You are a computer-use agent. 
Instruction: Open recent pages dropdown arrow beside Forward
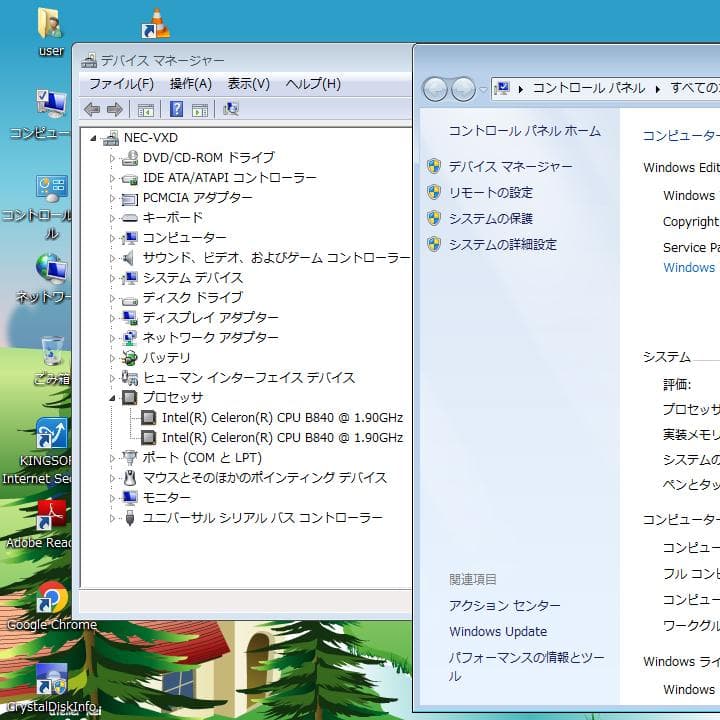coord(483,89)
